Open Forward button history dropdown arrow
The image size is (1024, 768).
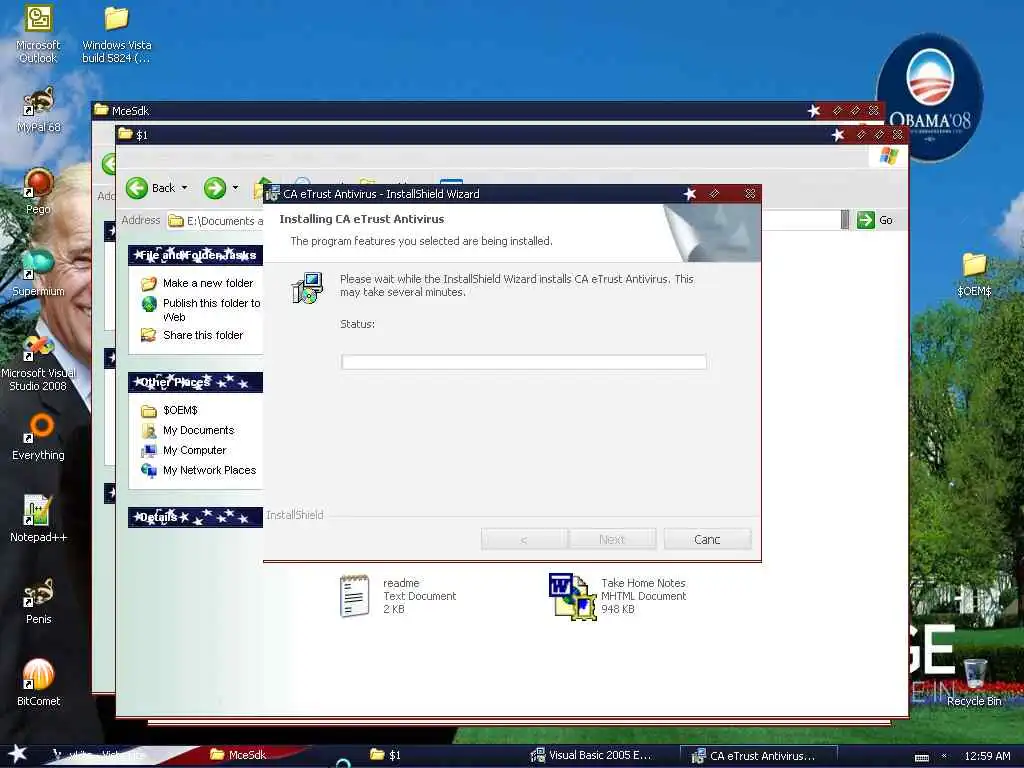click(x=235, y=188)
